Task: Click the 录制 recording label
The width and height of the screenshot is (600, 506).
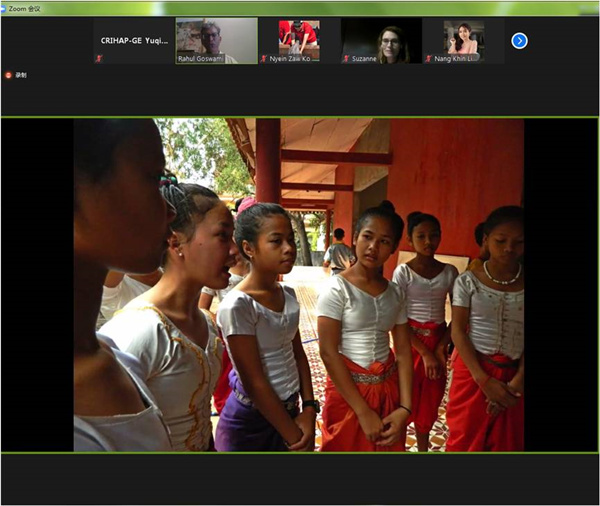Action: (21, 75)
